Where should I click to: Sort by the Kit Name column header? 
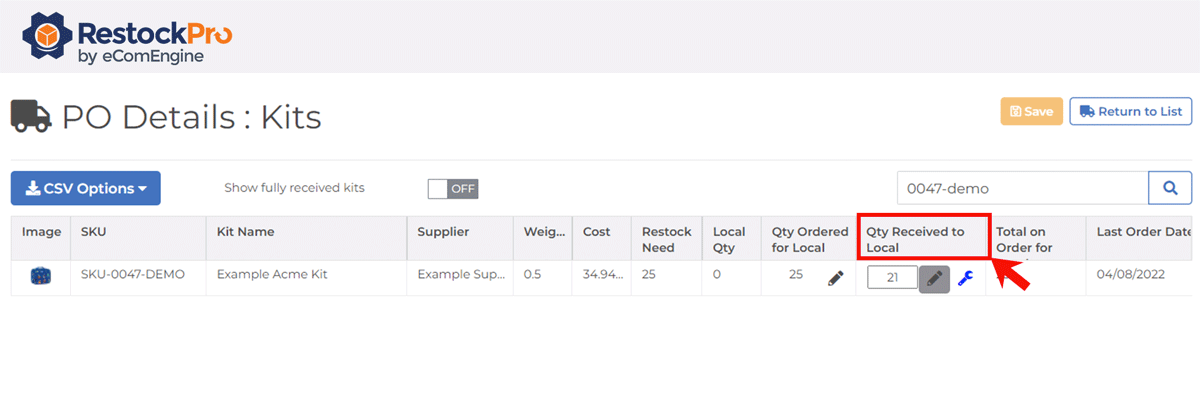pos(245,232)
